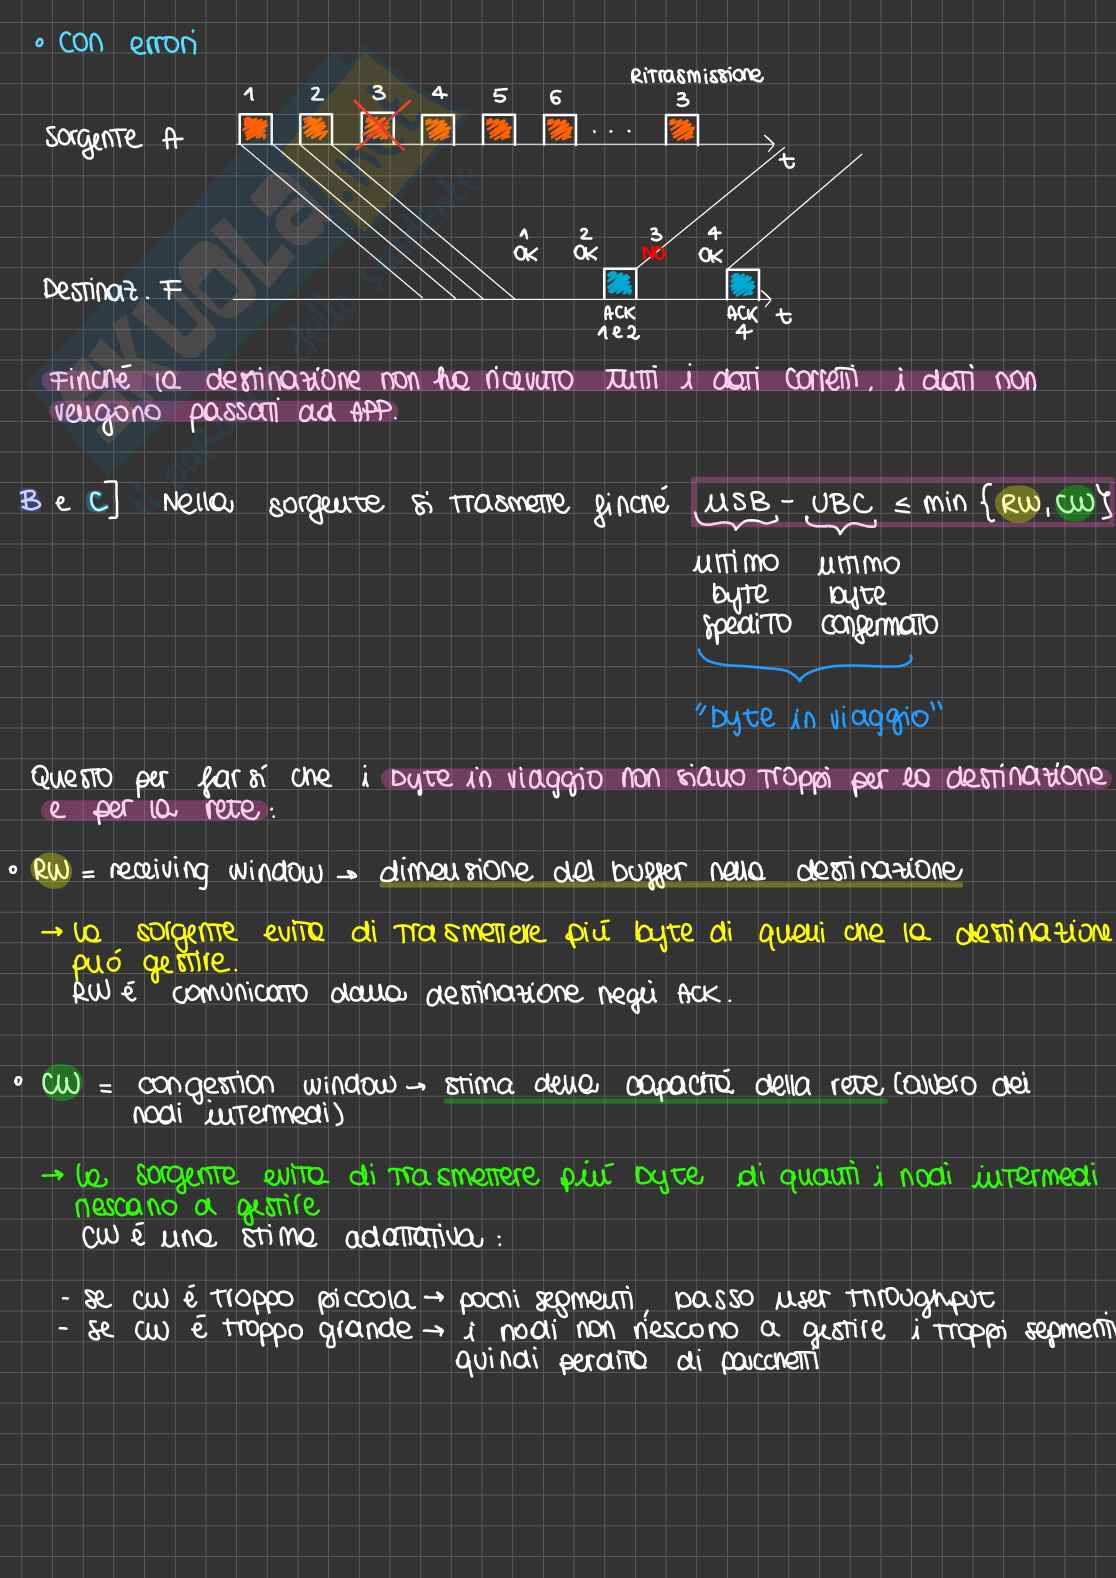Select the yellow-highlighted RW in the formula

pos(1020,503)
